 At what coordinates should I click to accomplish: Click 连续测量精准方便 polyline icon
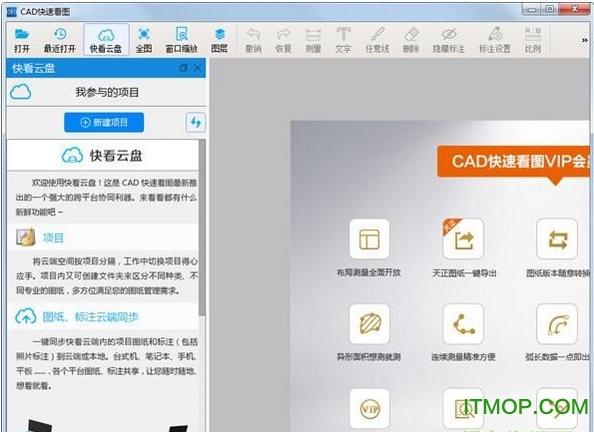(463, 324)
